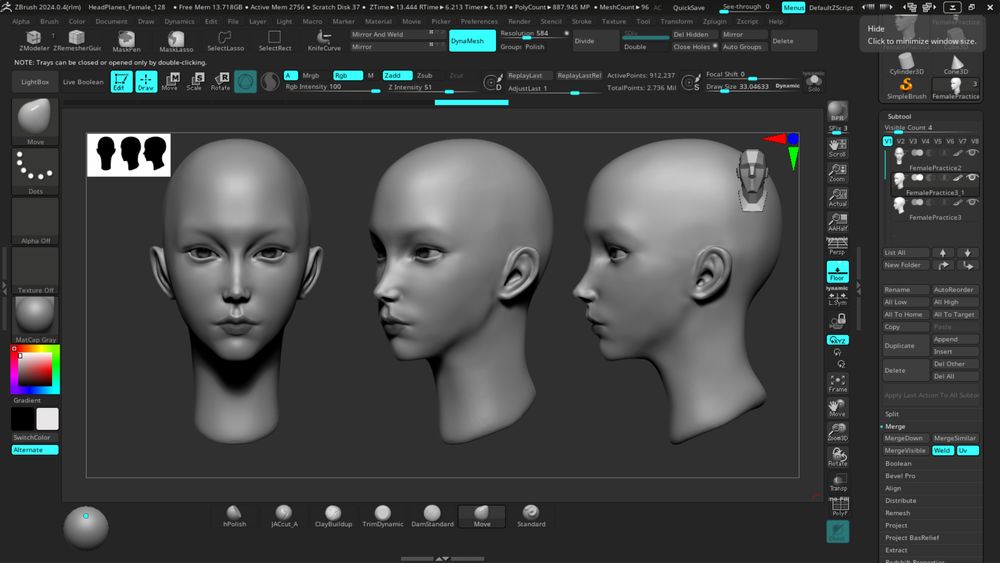Switch to Scale mode icon
The image size is (1000, 563).
point(195,82)
